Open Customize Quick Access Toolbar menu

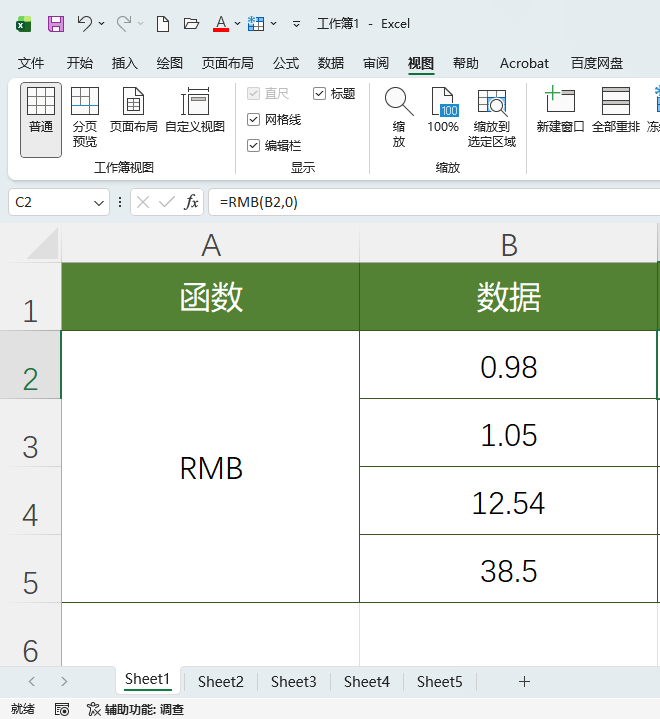[x=296, y=24]
